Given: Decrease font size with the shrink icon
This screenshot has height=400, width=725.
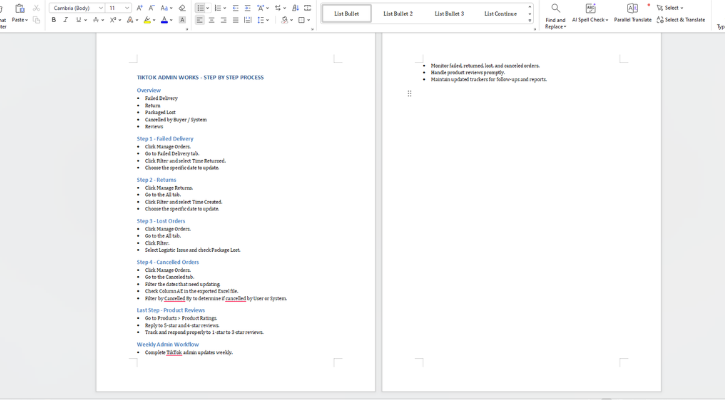Looking at the screenshot, I should tap(152, 8).
